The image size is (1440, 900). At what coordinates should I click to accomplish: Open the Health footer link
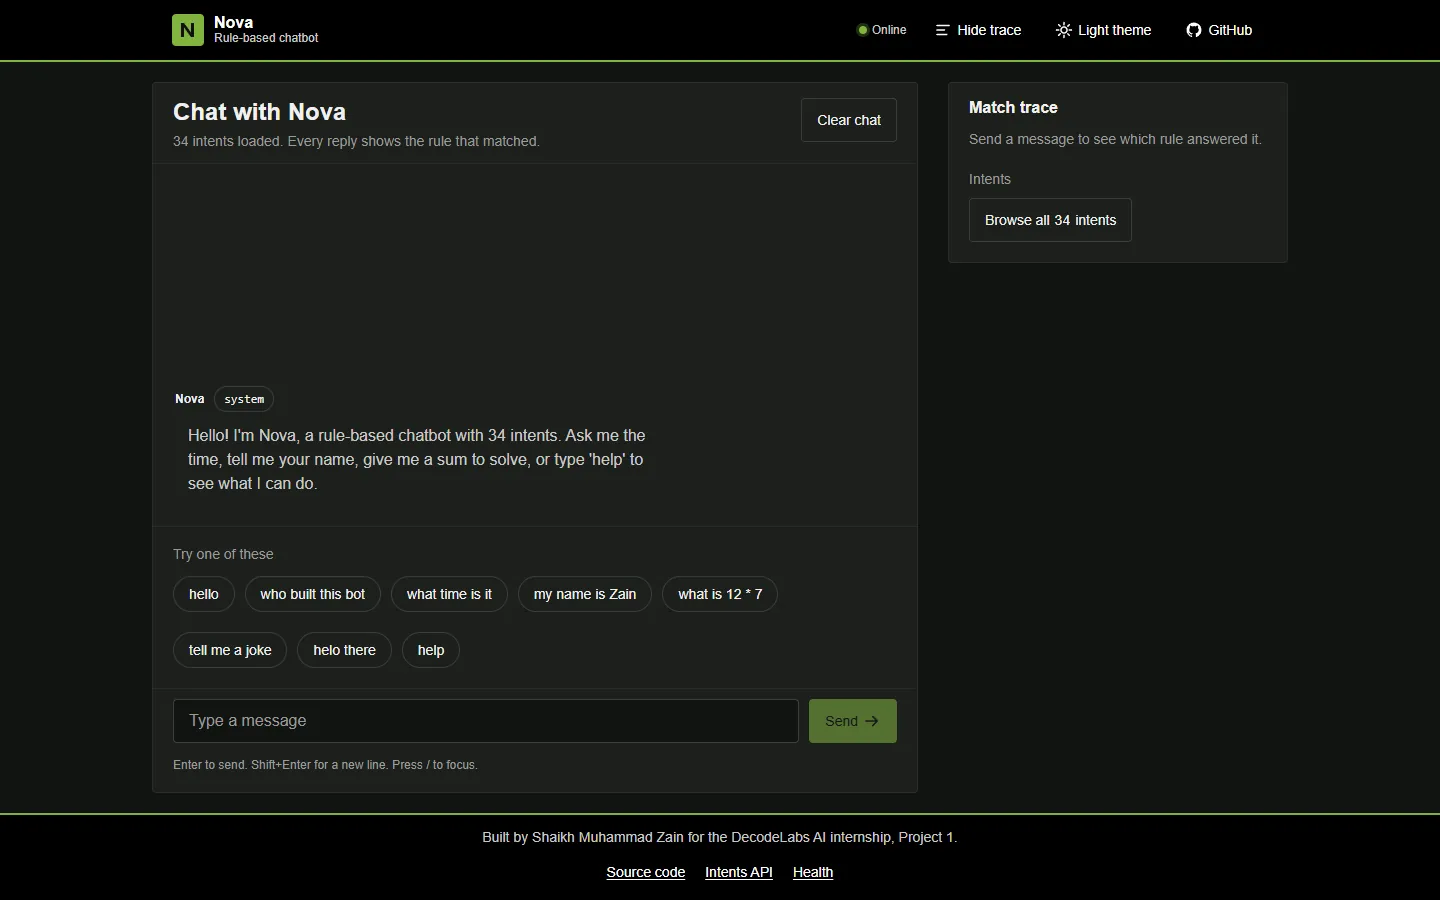813,872
